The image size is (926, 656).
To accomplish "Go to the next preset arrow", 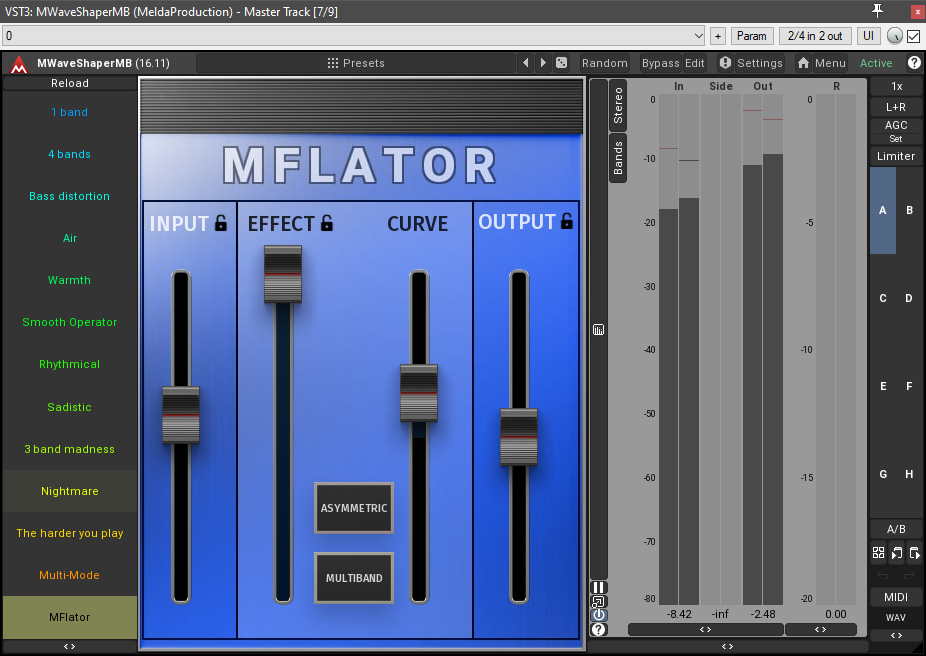I will (543, 63).
